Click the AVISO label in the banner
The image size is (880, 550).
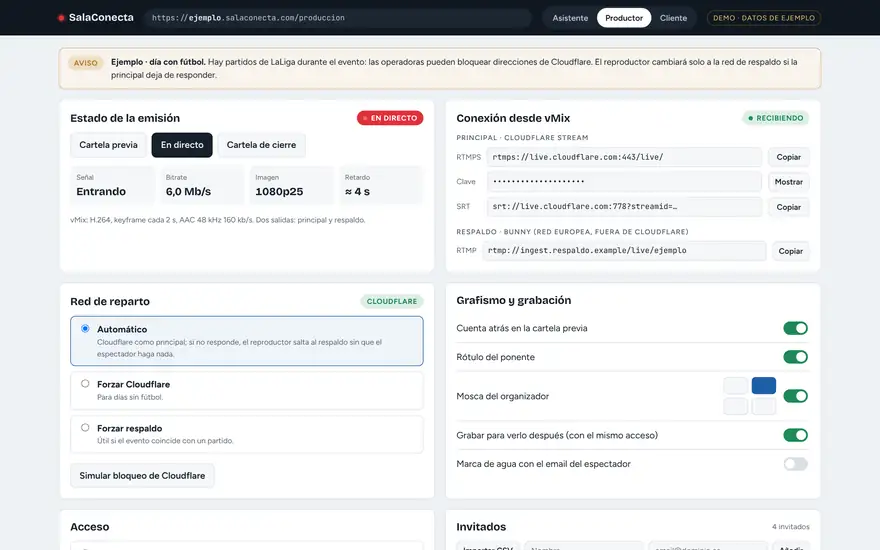point(85,63)
